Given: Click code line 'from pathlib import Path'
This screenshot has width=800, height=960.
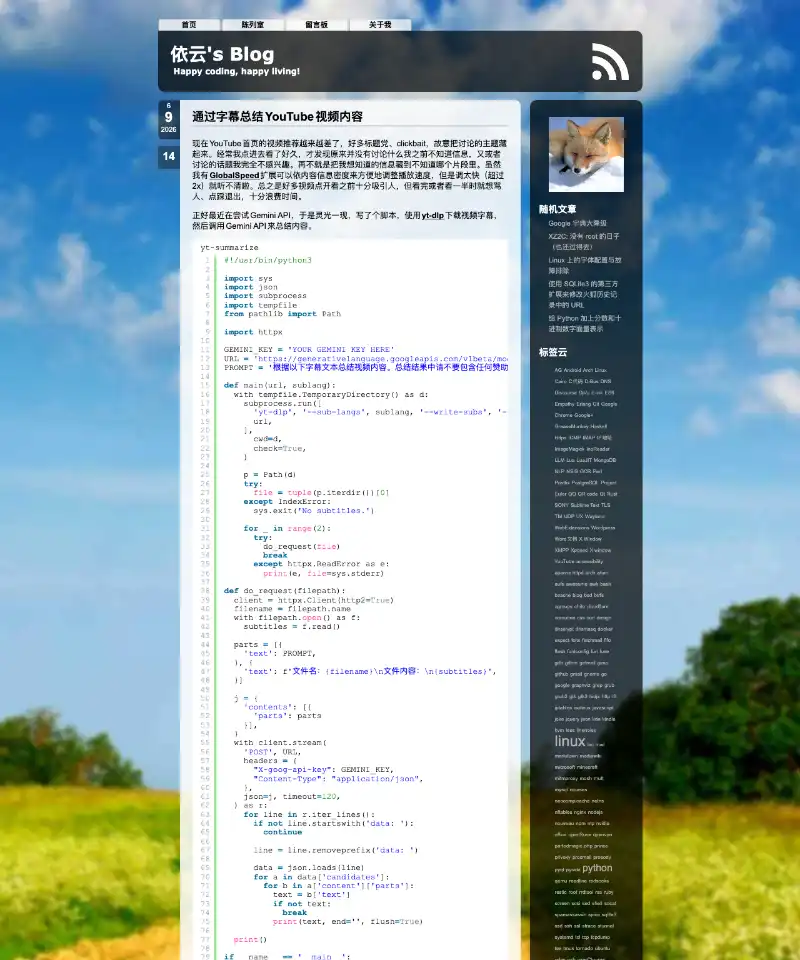Looking at the screenshot, I should point(282,314).
